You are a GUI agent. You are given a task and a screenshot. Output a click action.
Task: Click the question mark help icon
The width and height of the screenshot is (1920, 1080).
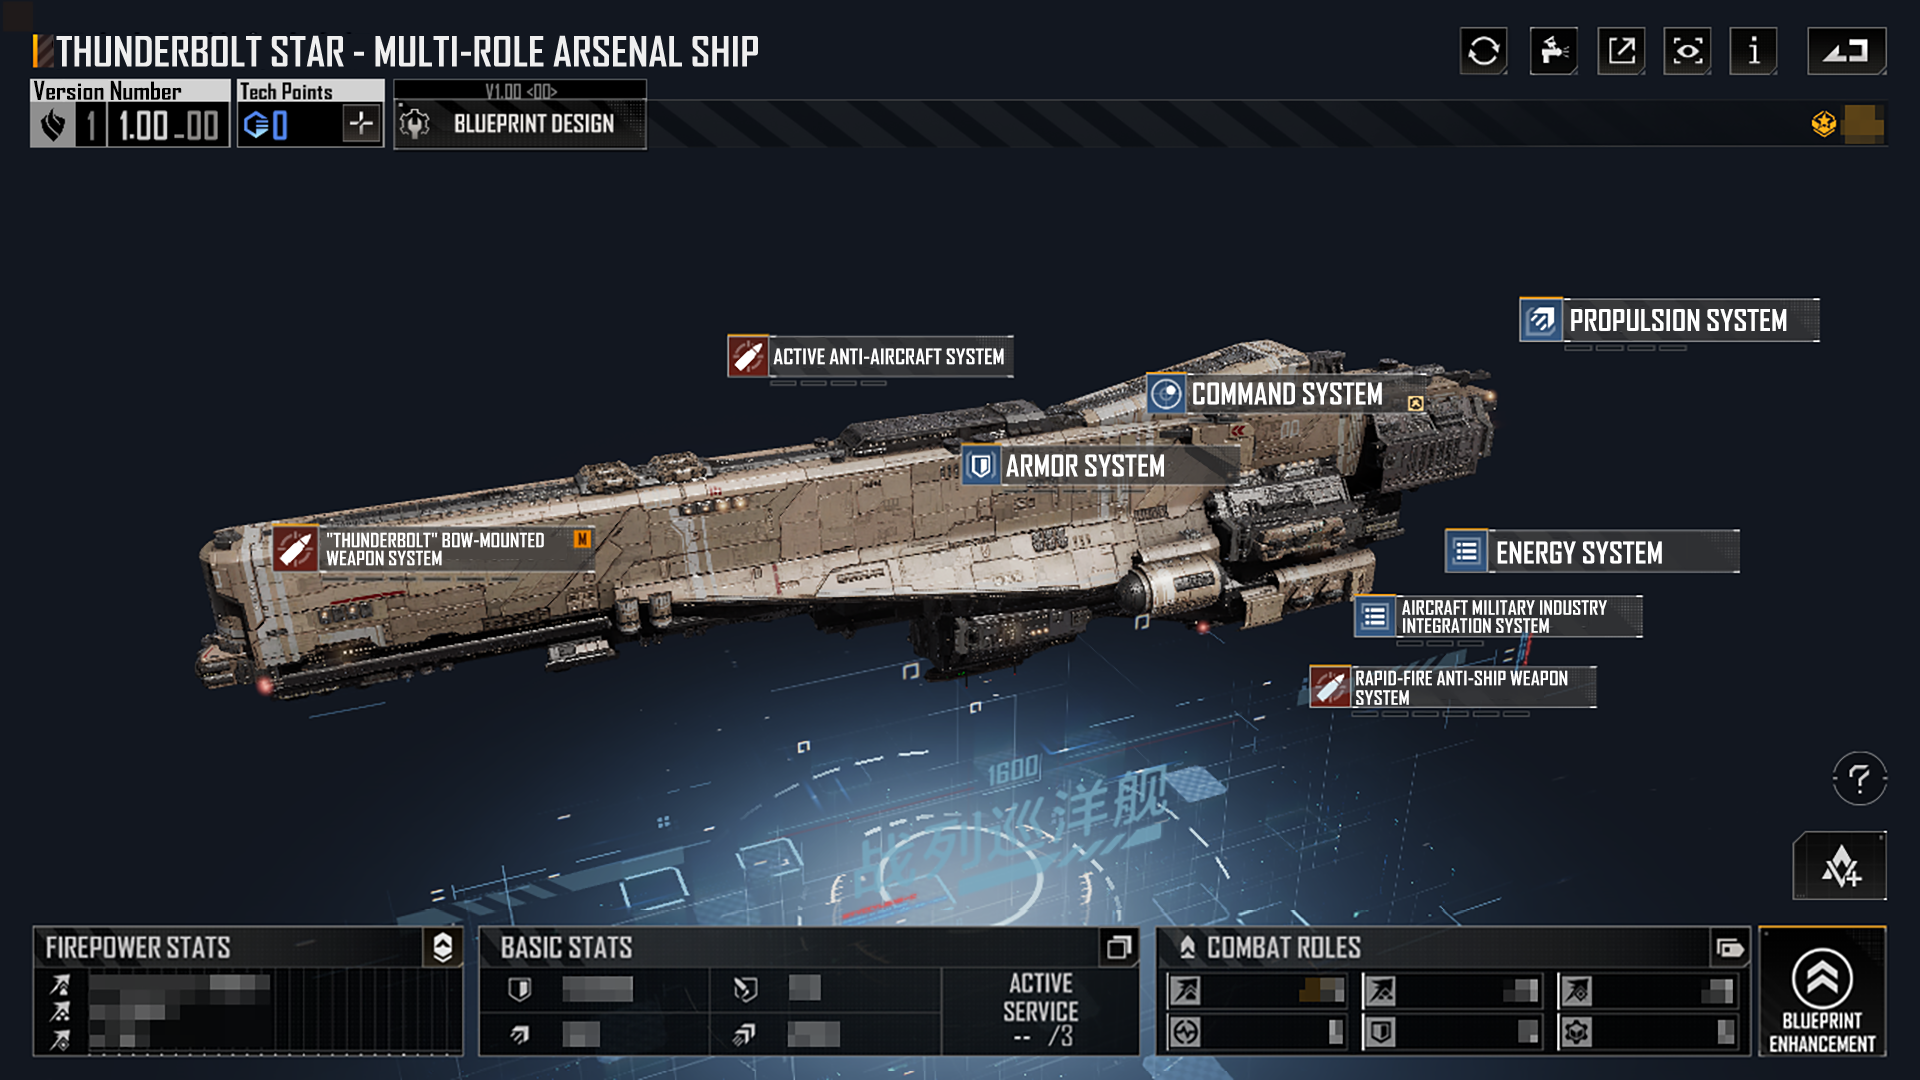coord(1859,778)
